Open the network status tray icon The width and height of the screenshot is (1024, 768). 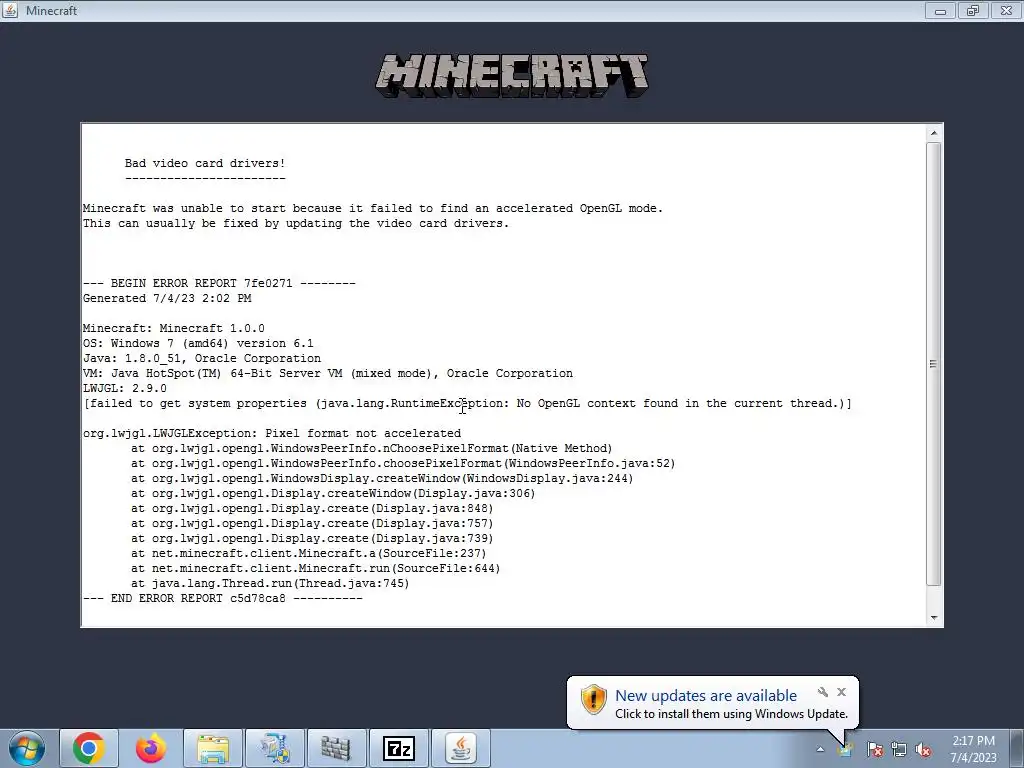point(899,749)
